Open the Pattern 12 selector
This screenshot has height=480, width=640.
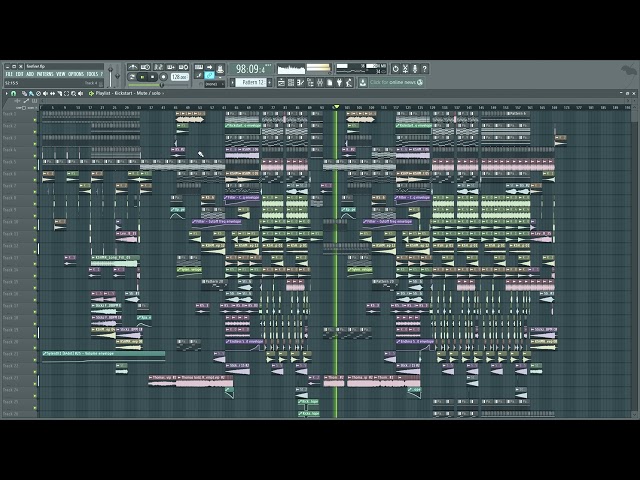click(251, 82)
